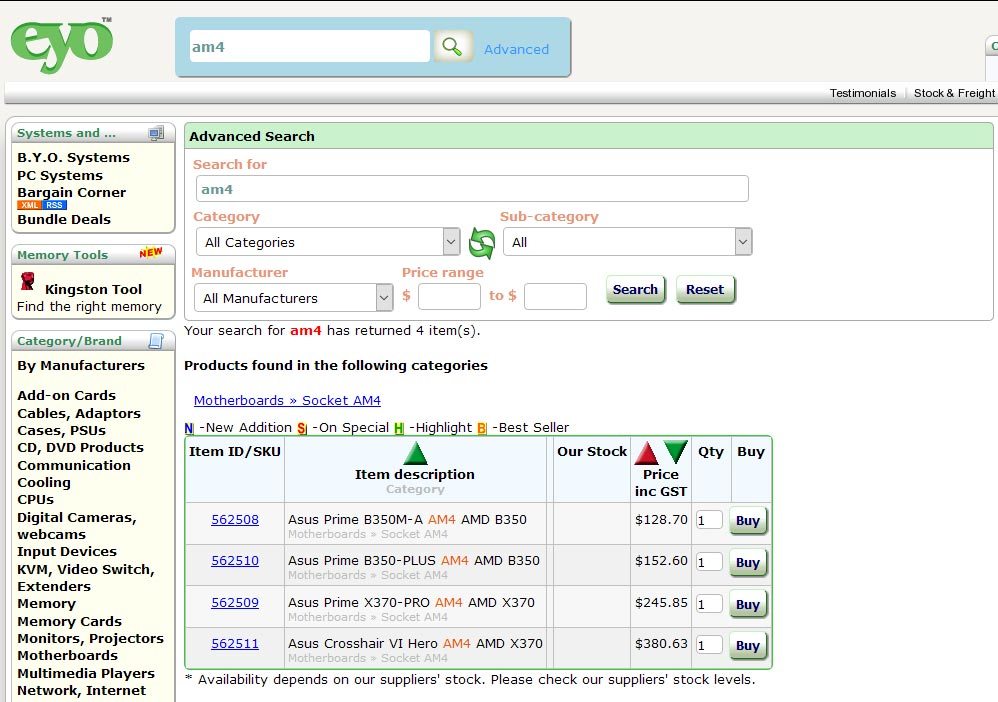Open Cases, PSUs category
The width and height of the screenshot is (998, 702).
pos(61,430)
